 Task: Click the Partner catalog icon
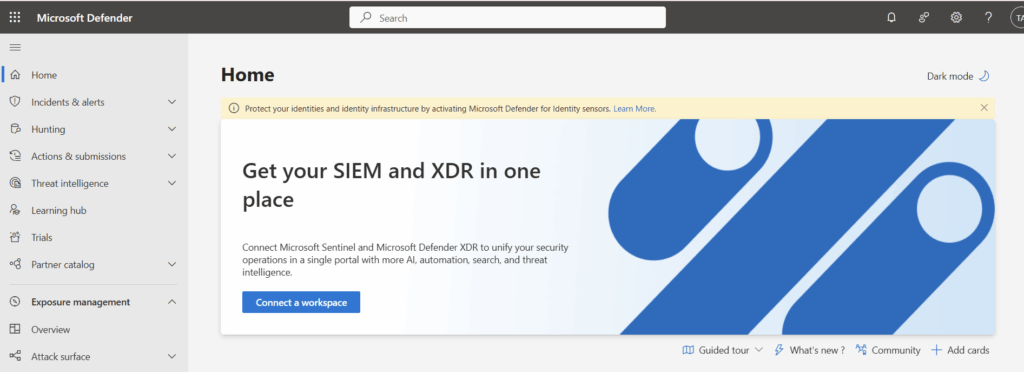[x=15, y=264]
